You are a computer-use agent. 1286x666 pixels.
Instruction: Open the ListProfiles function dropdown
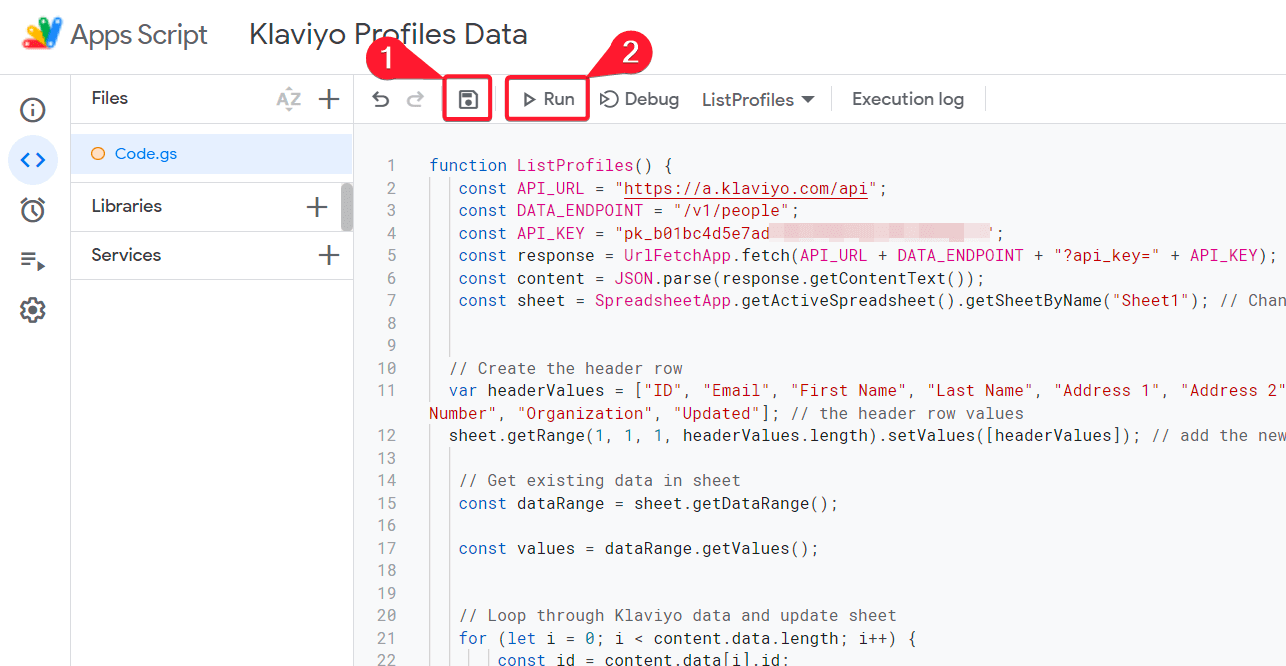pos(758,99)
